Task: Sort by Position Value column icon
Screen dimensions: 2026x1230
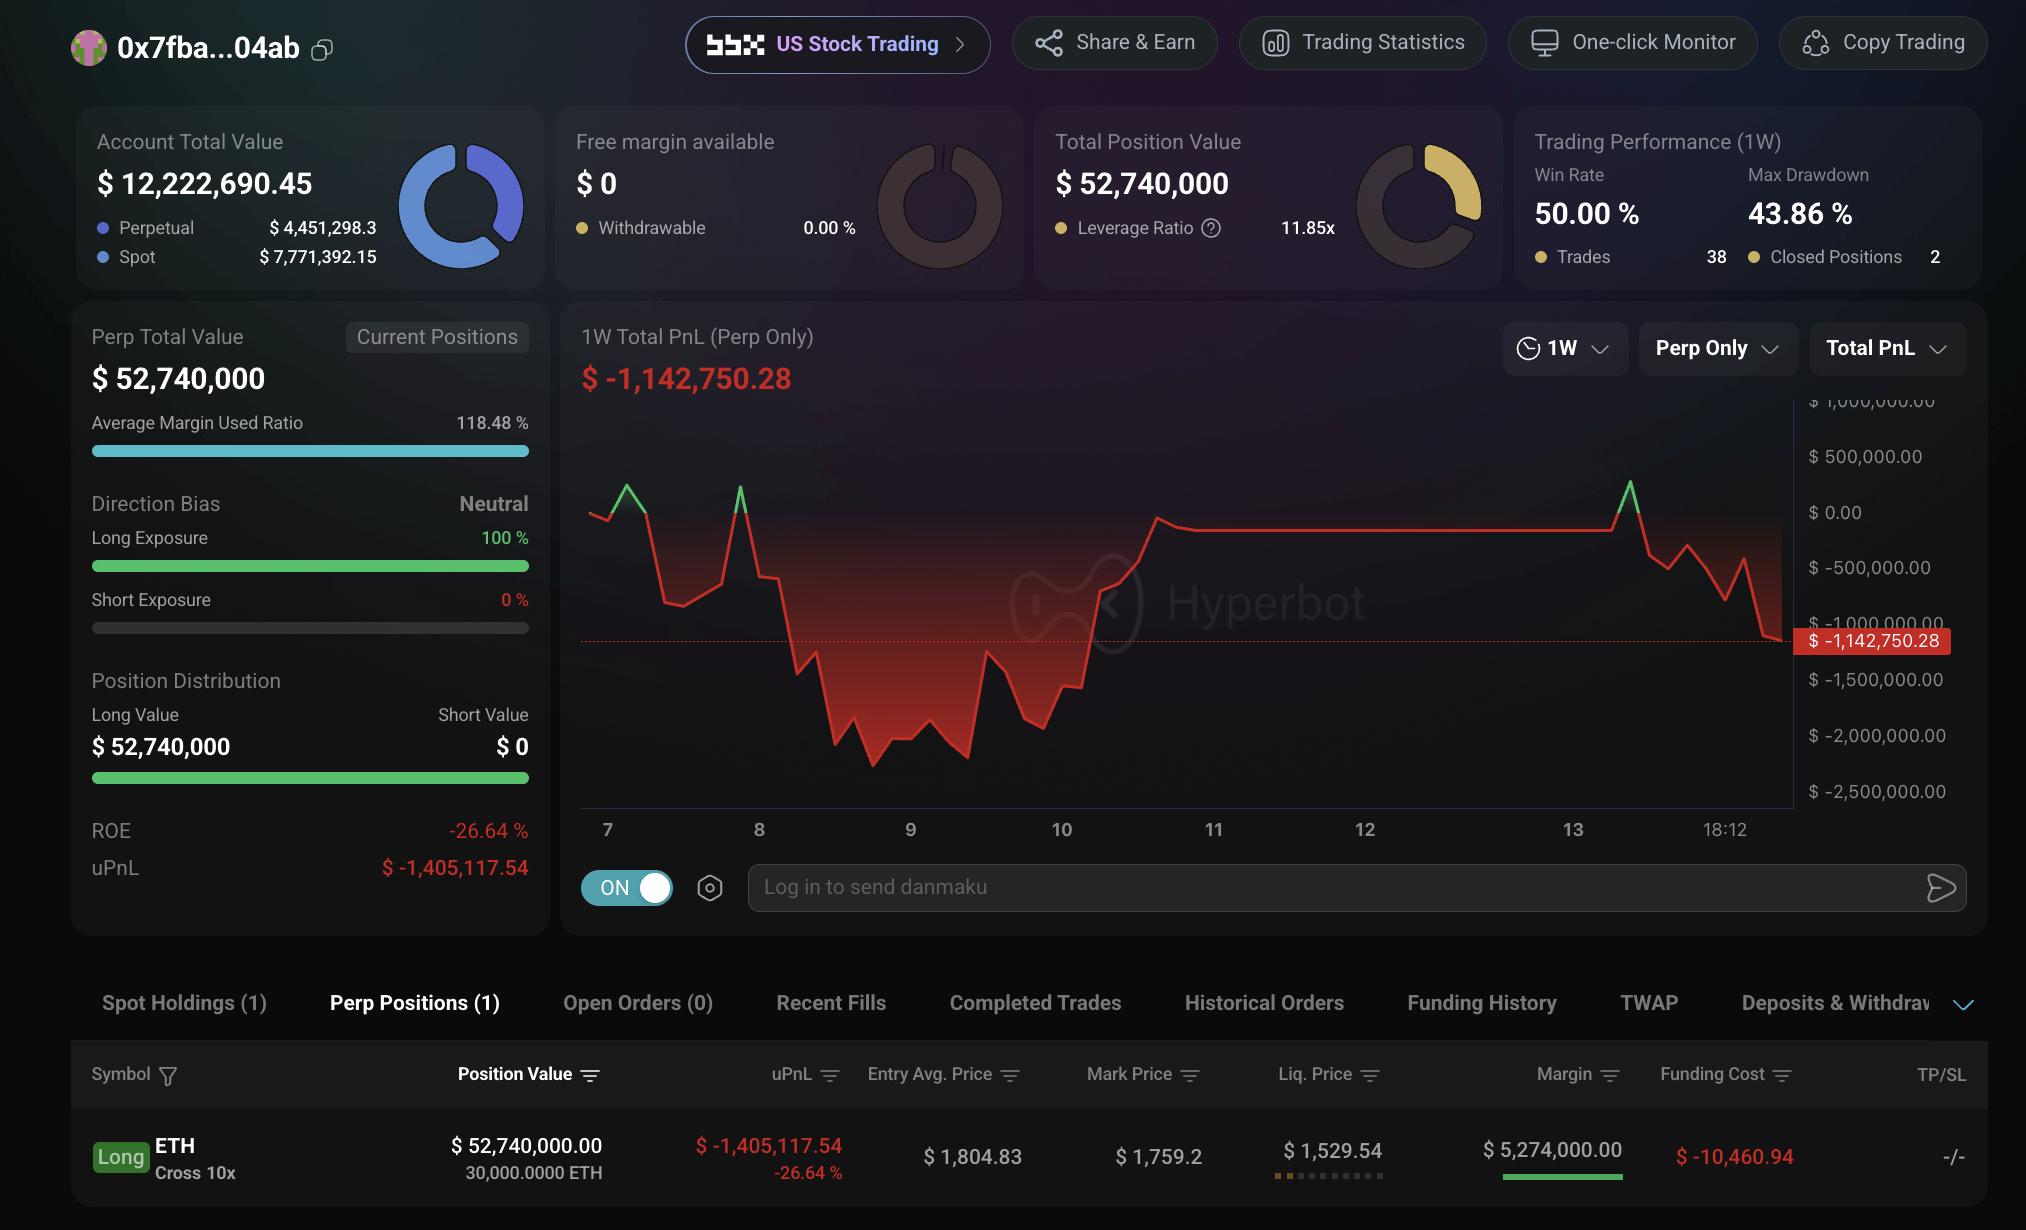Action: [x=590, y=1076]
